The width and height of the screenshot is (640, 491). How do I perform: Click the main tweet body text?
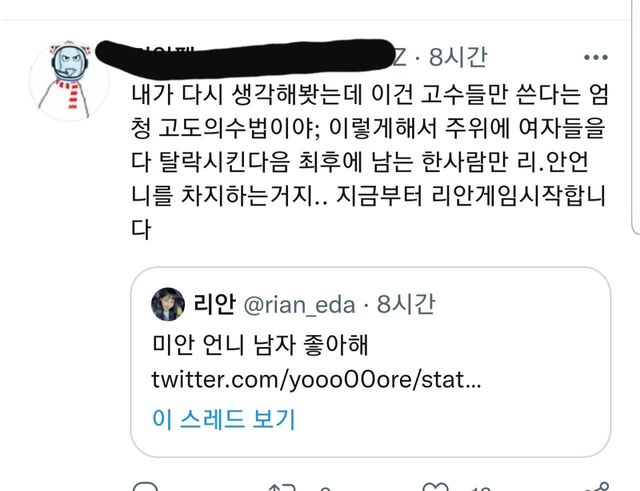[369, 162]
